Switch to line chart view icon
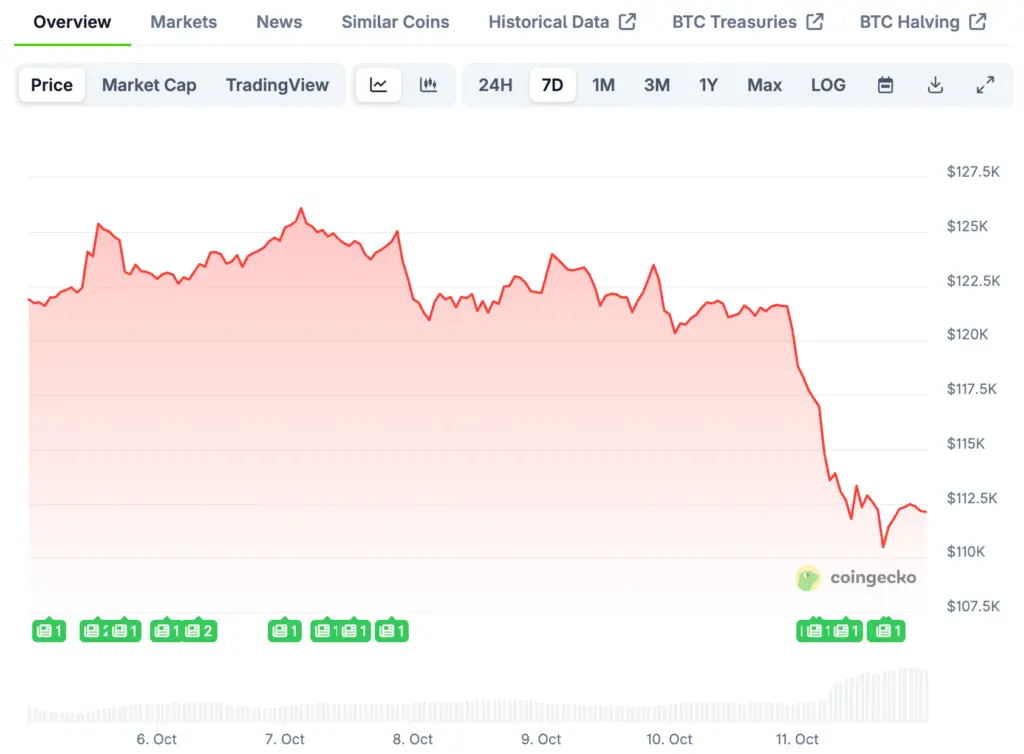This screenshot has width=1024, height=754. (x=378, y=85)
